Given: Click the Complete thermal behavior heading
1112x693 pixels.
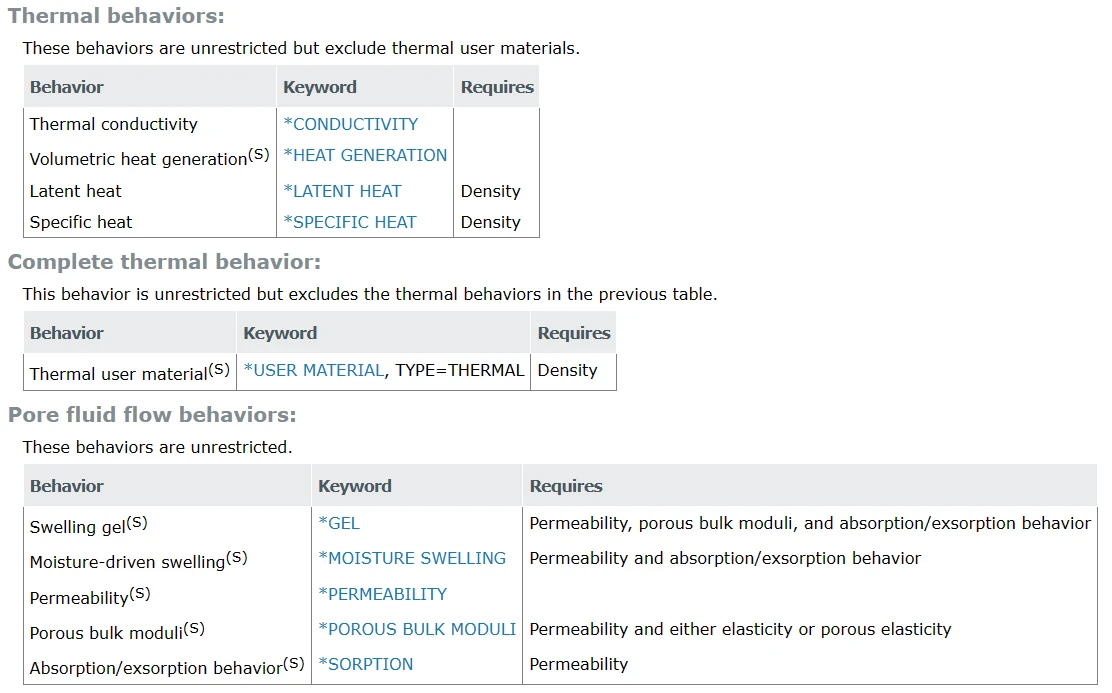Looking at the screenshot, I should [x=165, y=262].
